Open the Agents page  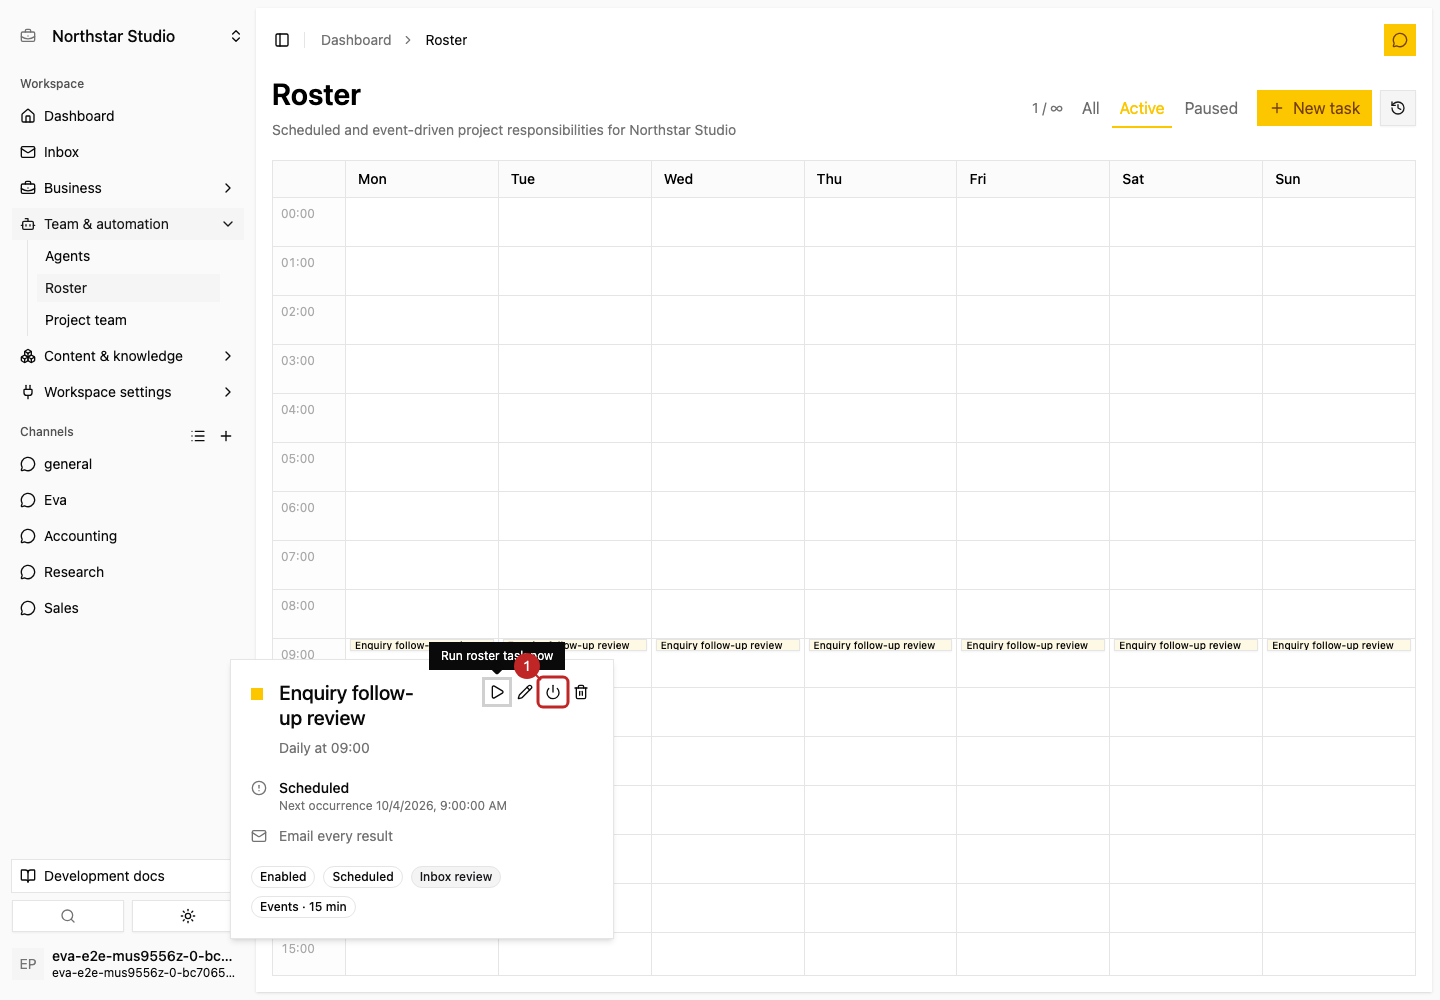point(128,256)
